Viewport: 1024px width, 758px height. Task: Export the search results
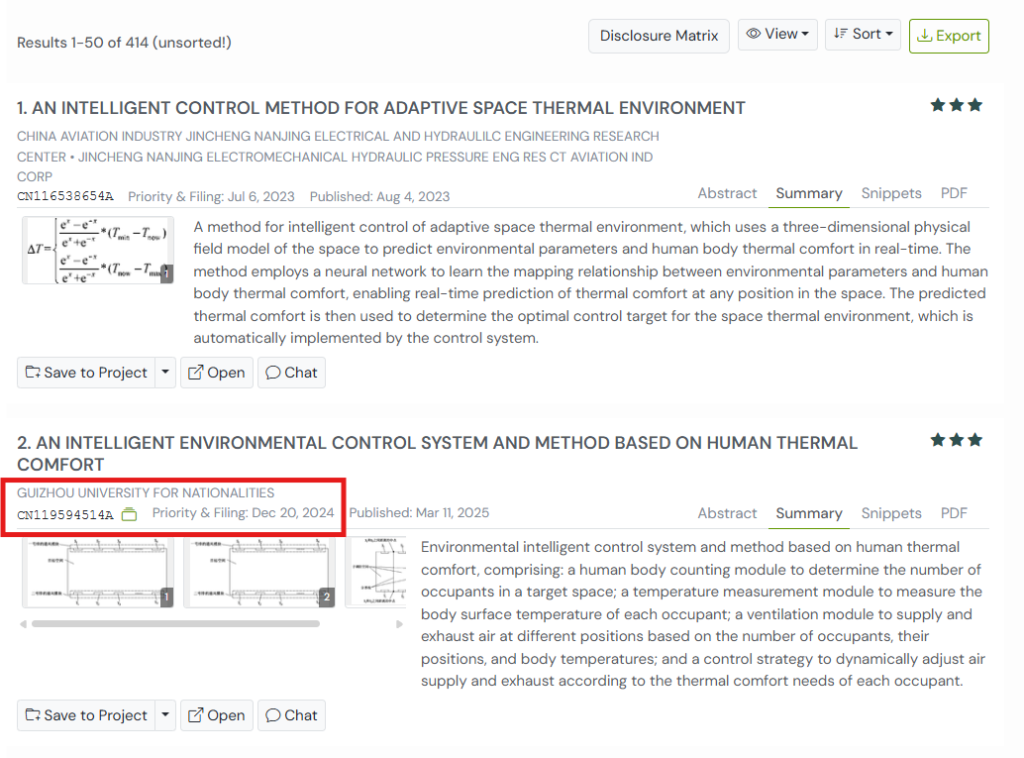pos(948,35)
